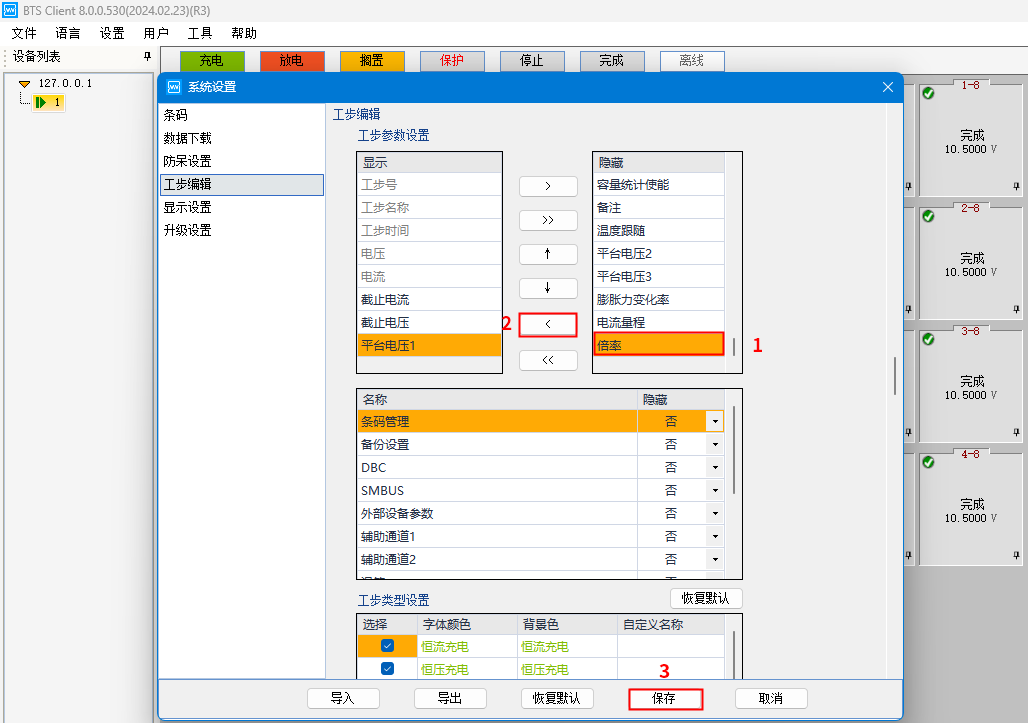Select channel tile 1-8 in main window

(971, 140)
